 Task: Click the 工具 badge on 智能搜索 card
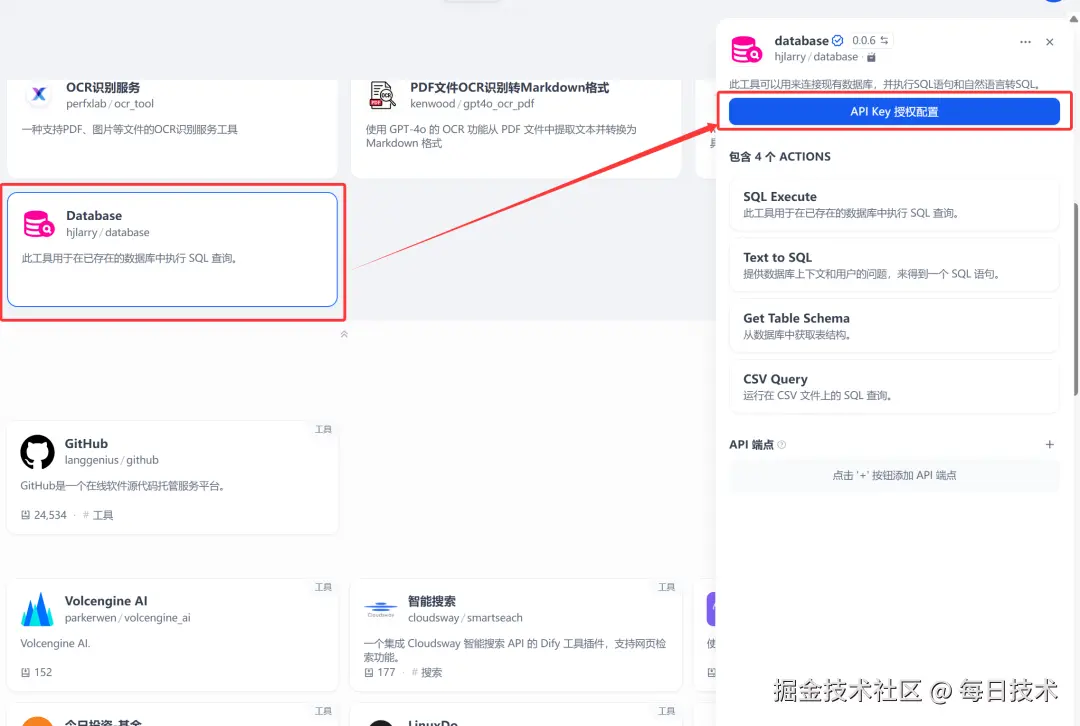pyautogui.click(x=667, y=587)
